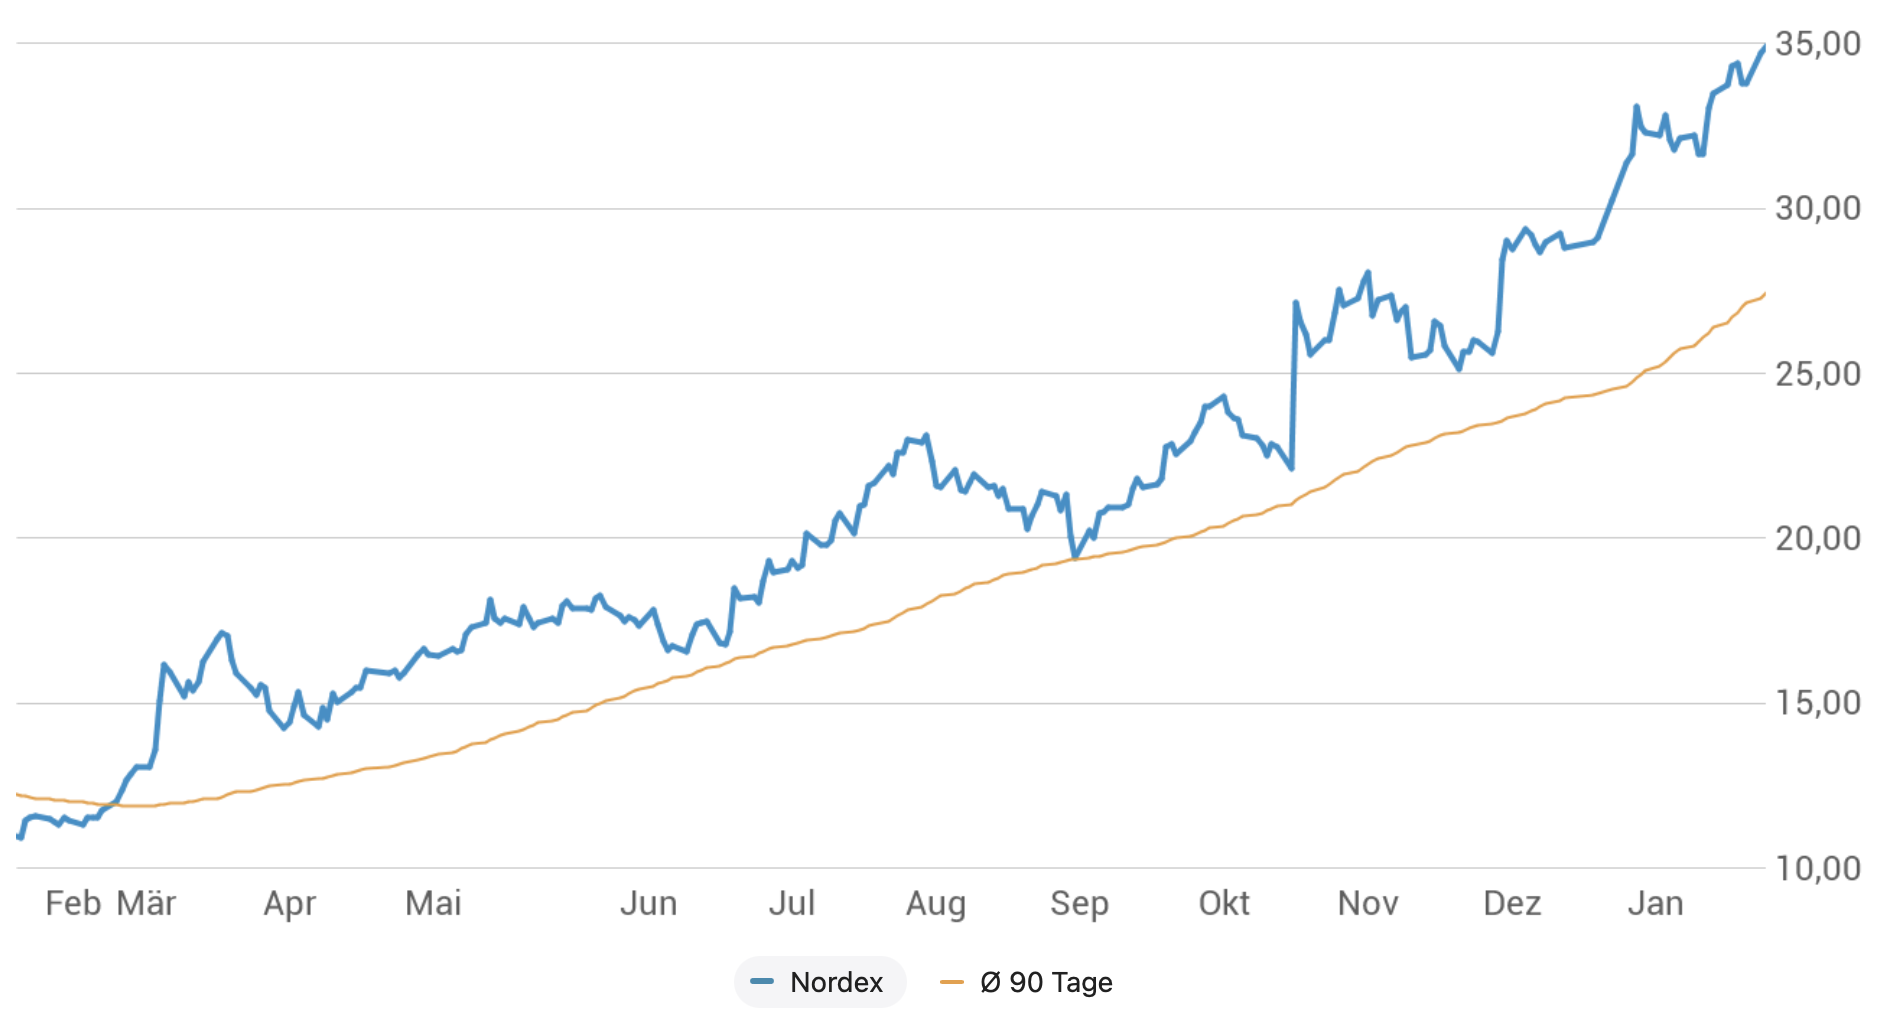This screenshot has width=1885, height=1023.
Task: Click the 20,00 price axis label
Action: pos(1817,539)
